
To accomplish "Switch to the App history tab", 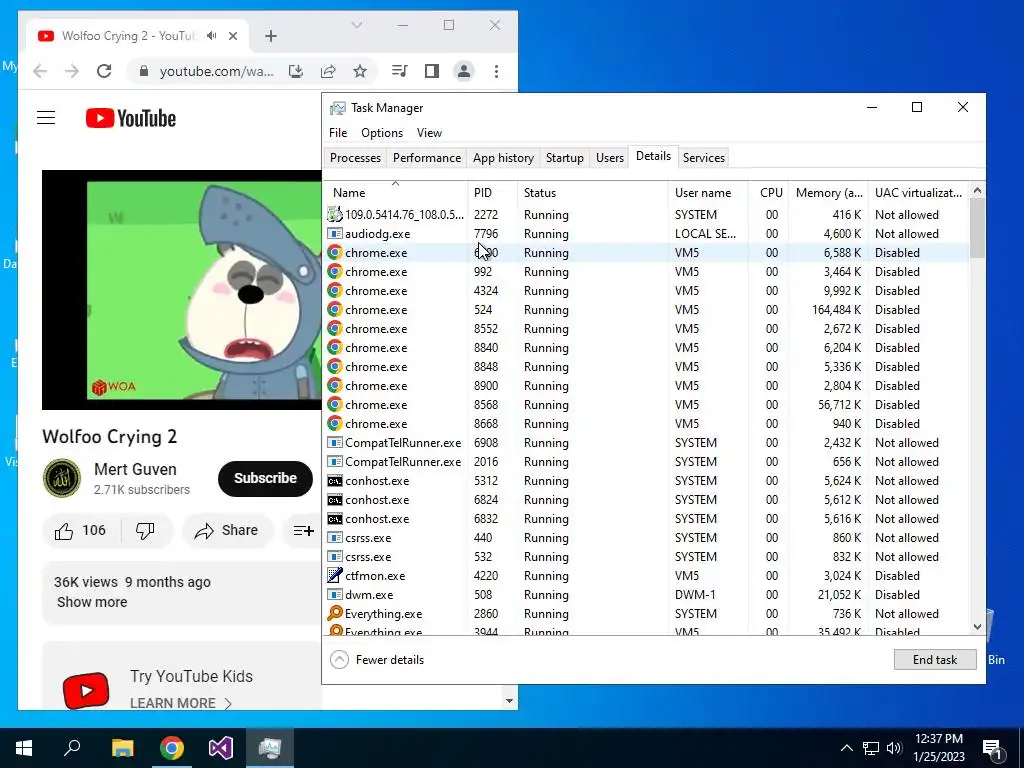I will point(503,157).
